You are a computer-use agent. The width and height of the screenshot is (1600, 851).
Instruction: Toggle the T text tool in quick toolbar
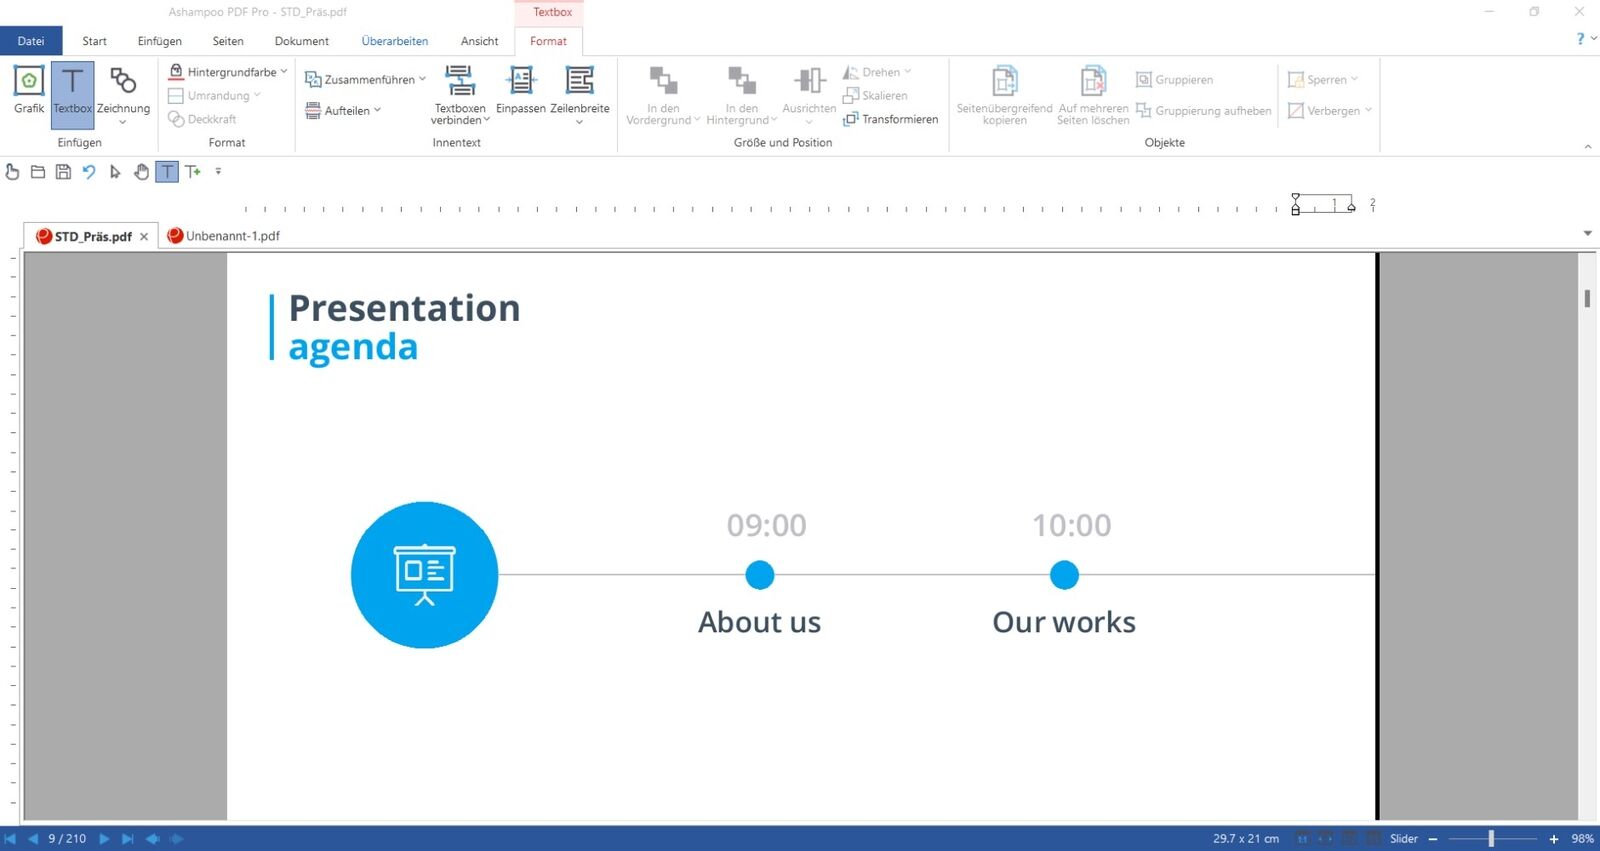click(167, 172)
